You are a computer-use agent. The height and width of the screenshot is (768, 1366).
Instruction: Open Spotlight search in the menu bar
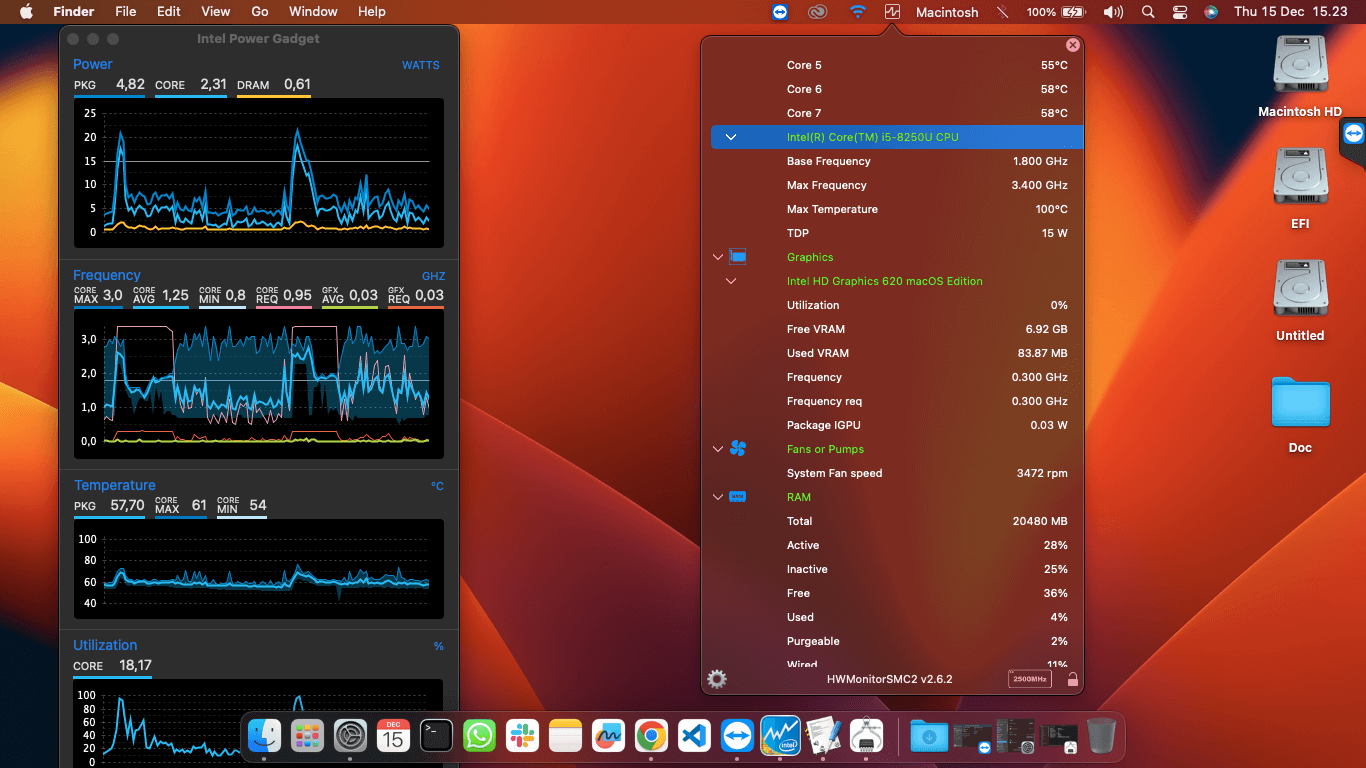tap(1148, 12)
